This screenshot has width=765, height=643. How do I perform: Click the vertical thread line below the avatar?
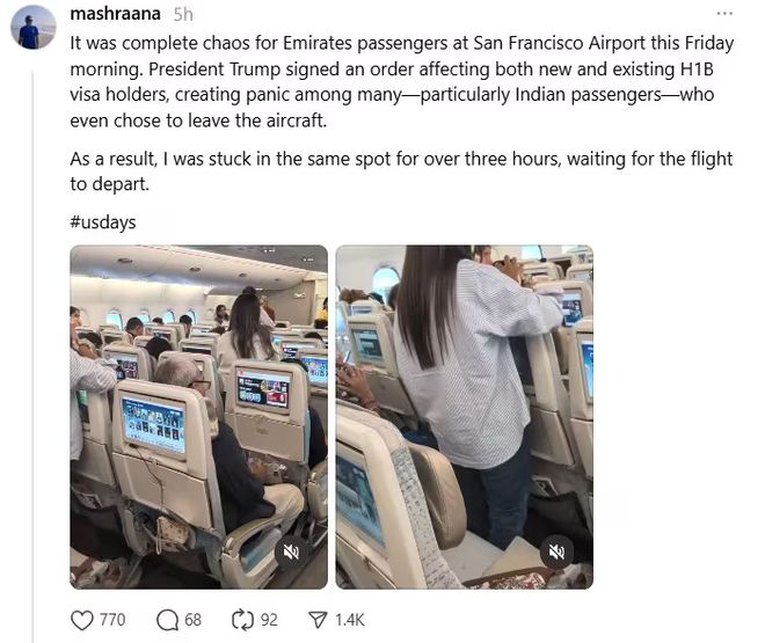(33, 356)
